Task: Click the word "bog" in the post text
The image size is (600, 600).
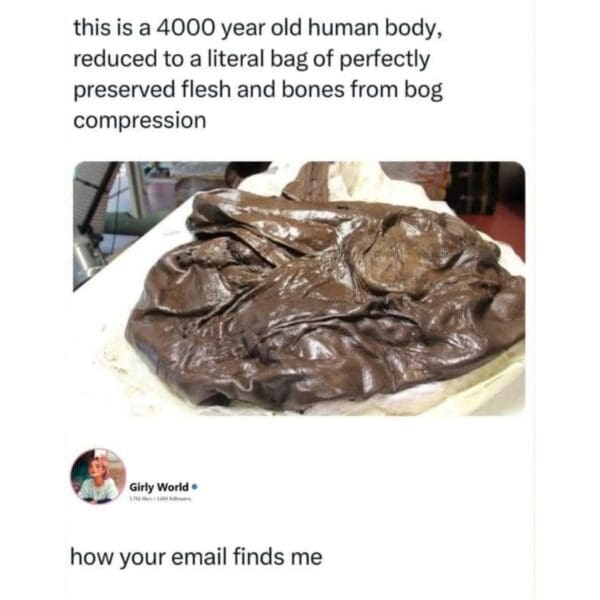Action: pos(422,90)
